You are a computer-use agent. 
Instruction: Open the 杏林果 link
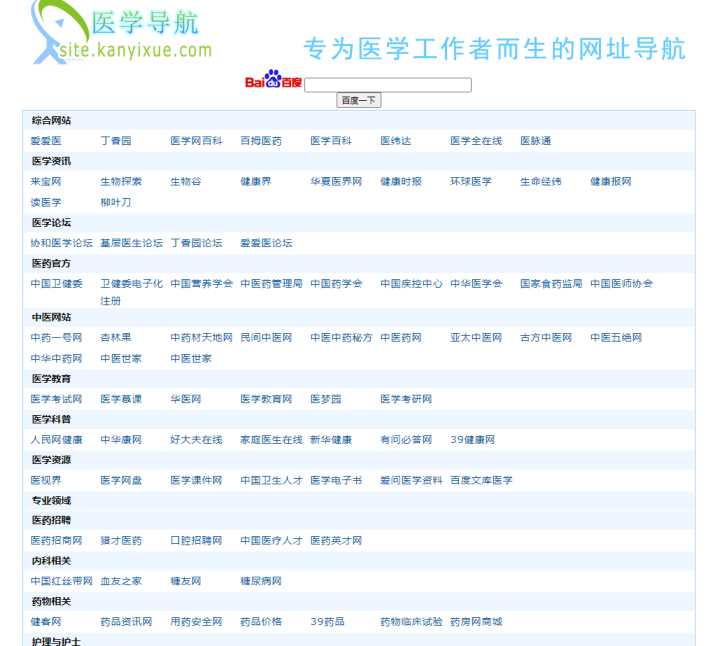[x=116, y=338]
